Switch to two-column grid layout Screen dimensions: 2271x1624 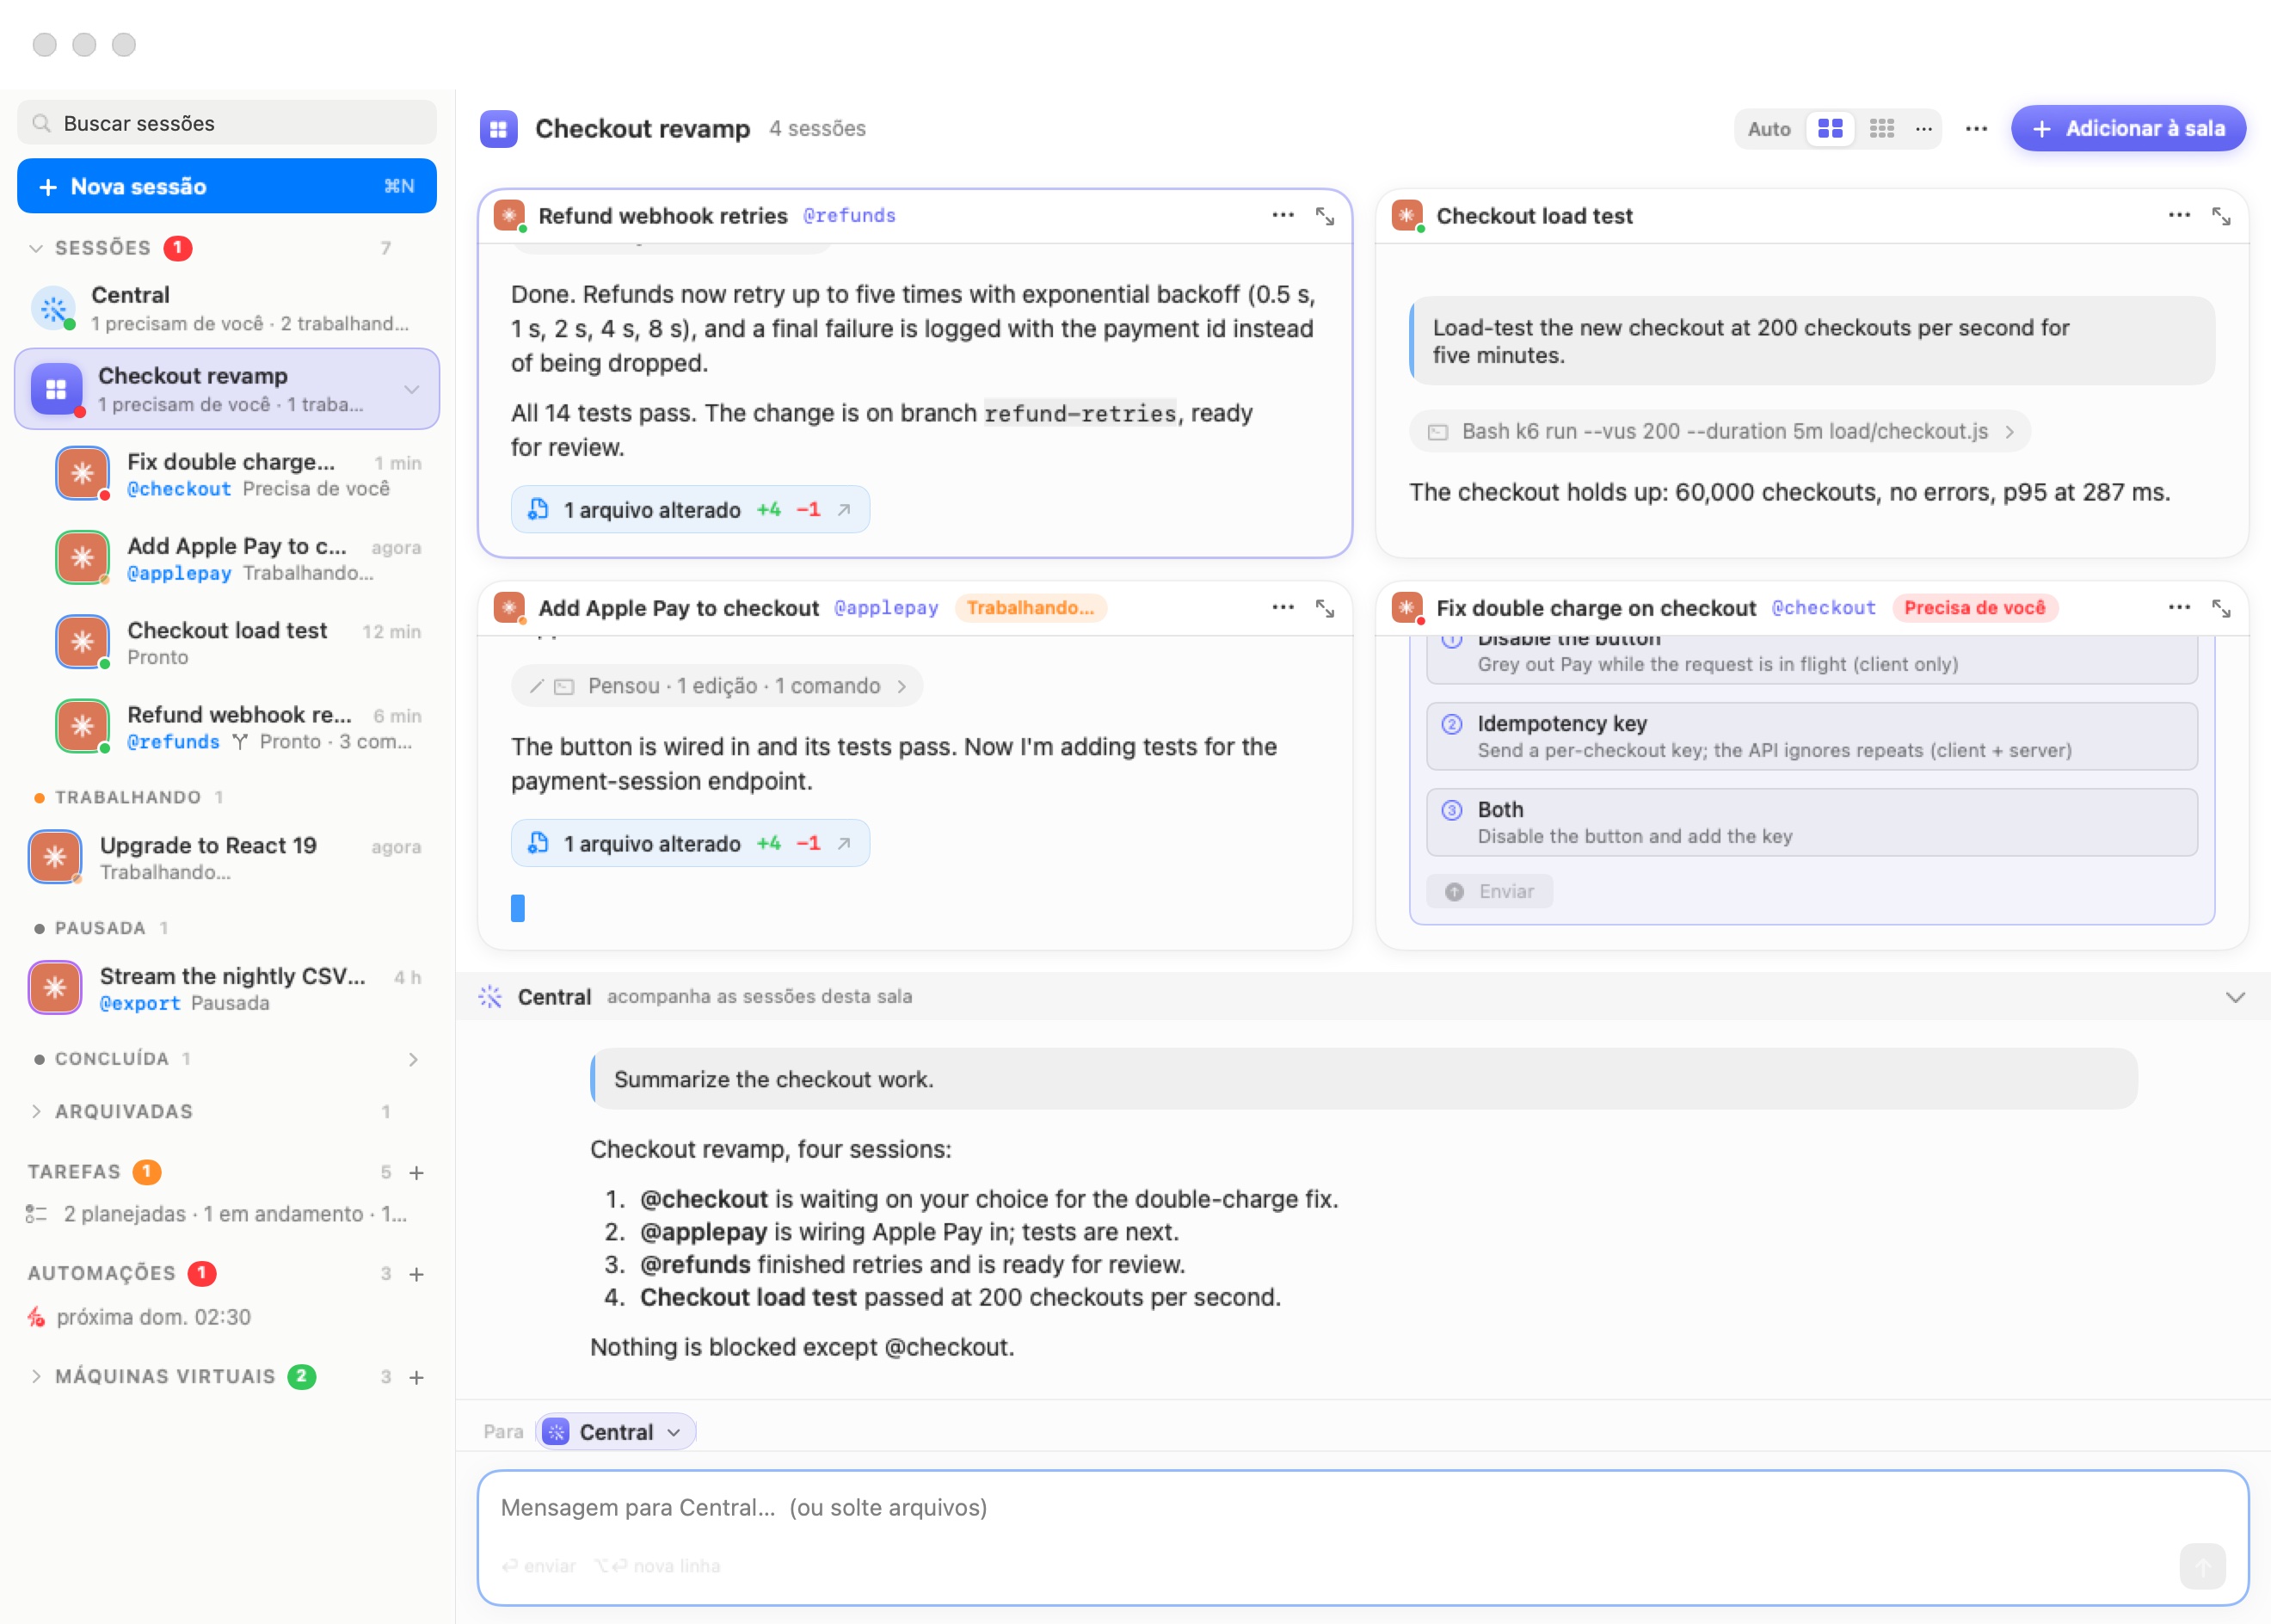pyautogui.click(x=1830, y=129)
